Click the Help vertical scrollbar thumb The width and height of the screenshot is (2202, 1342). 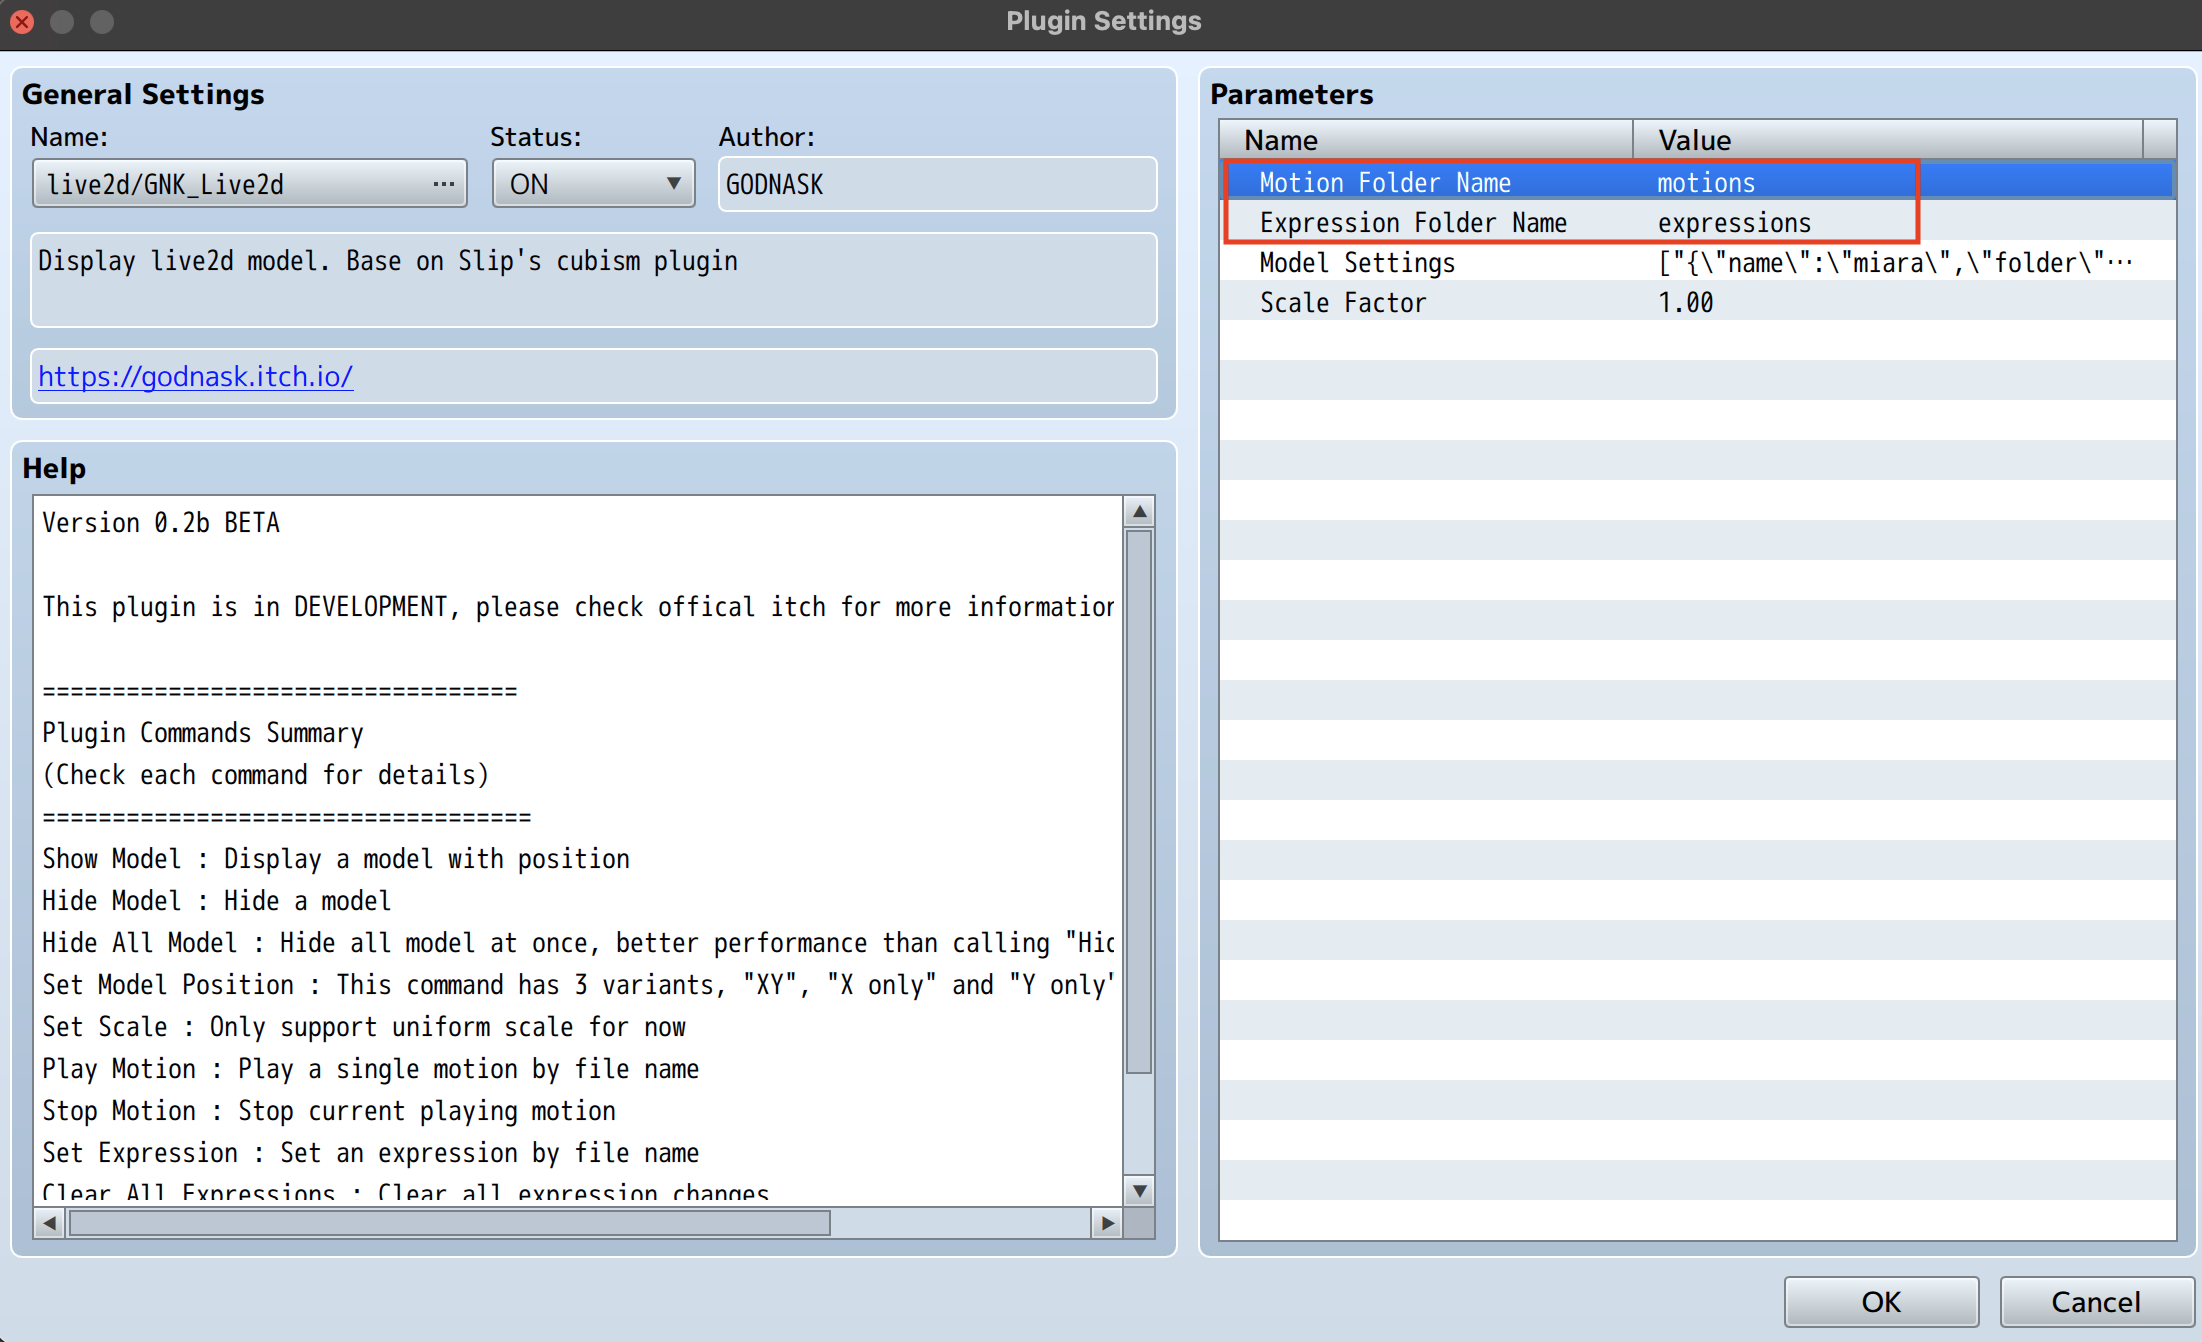point(1139,800)
